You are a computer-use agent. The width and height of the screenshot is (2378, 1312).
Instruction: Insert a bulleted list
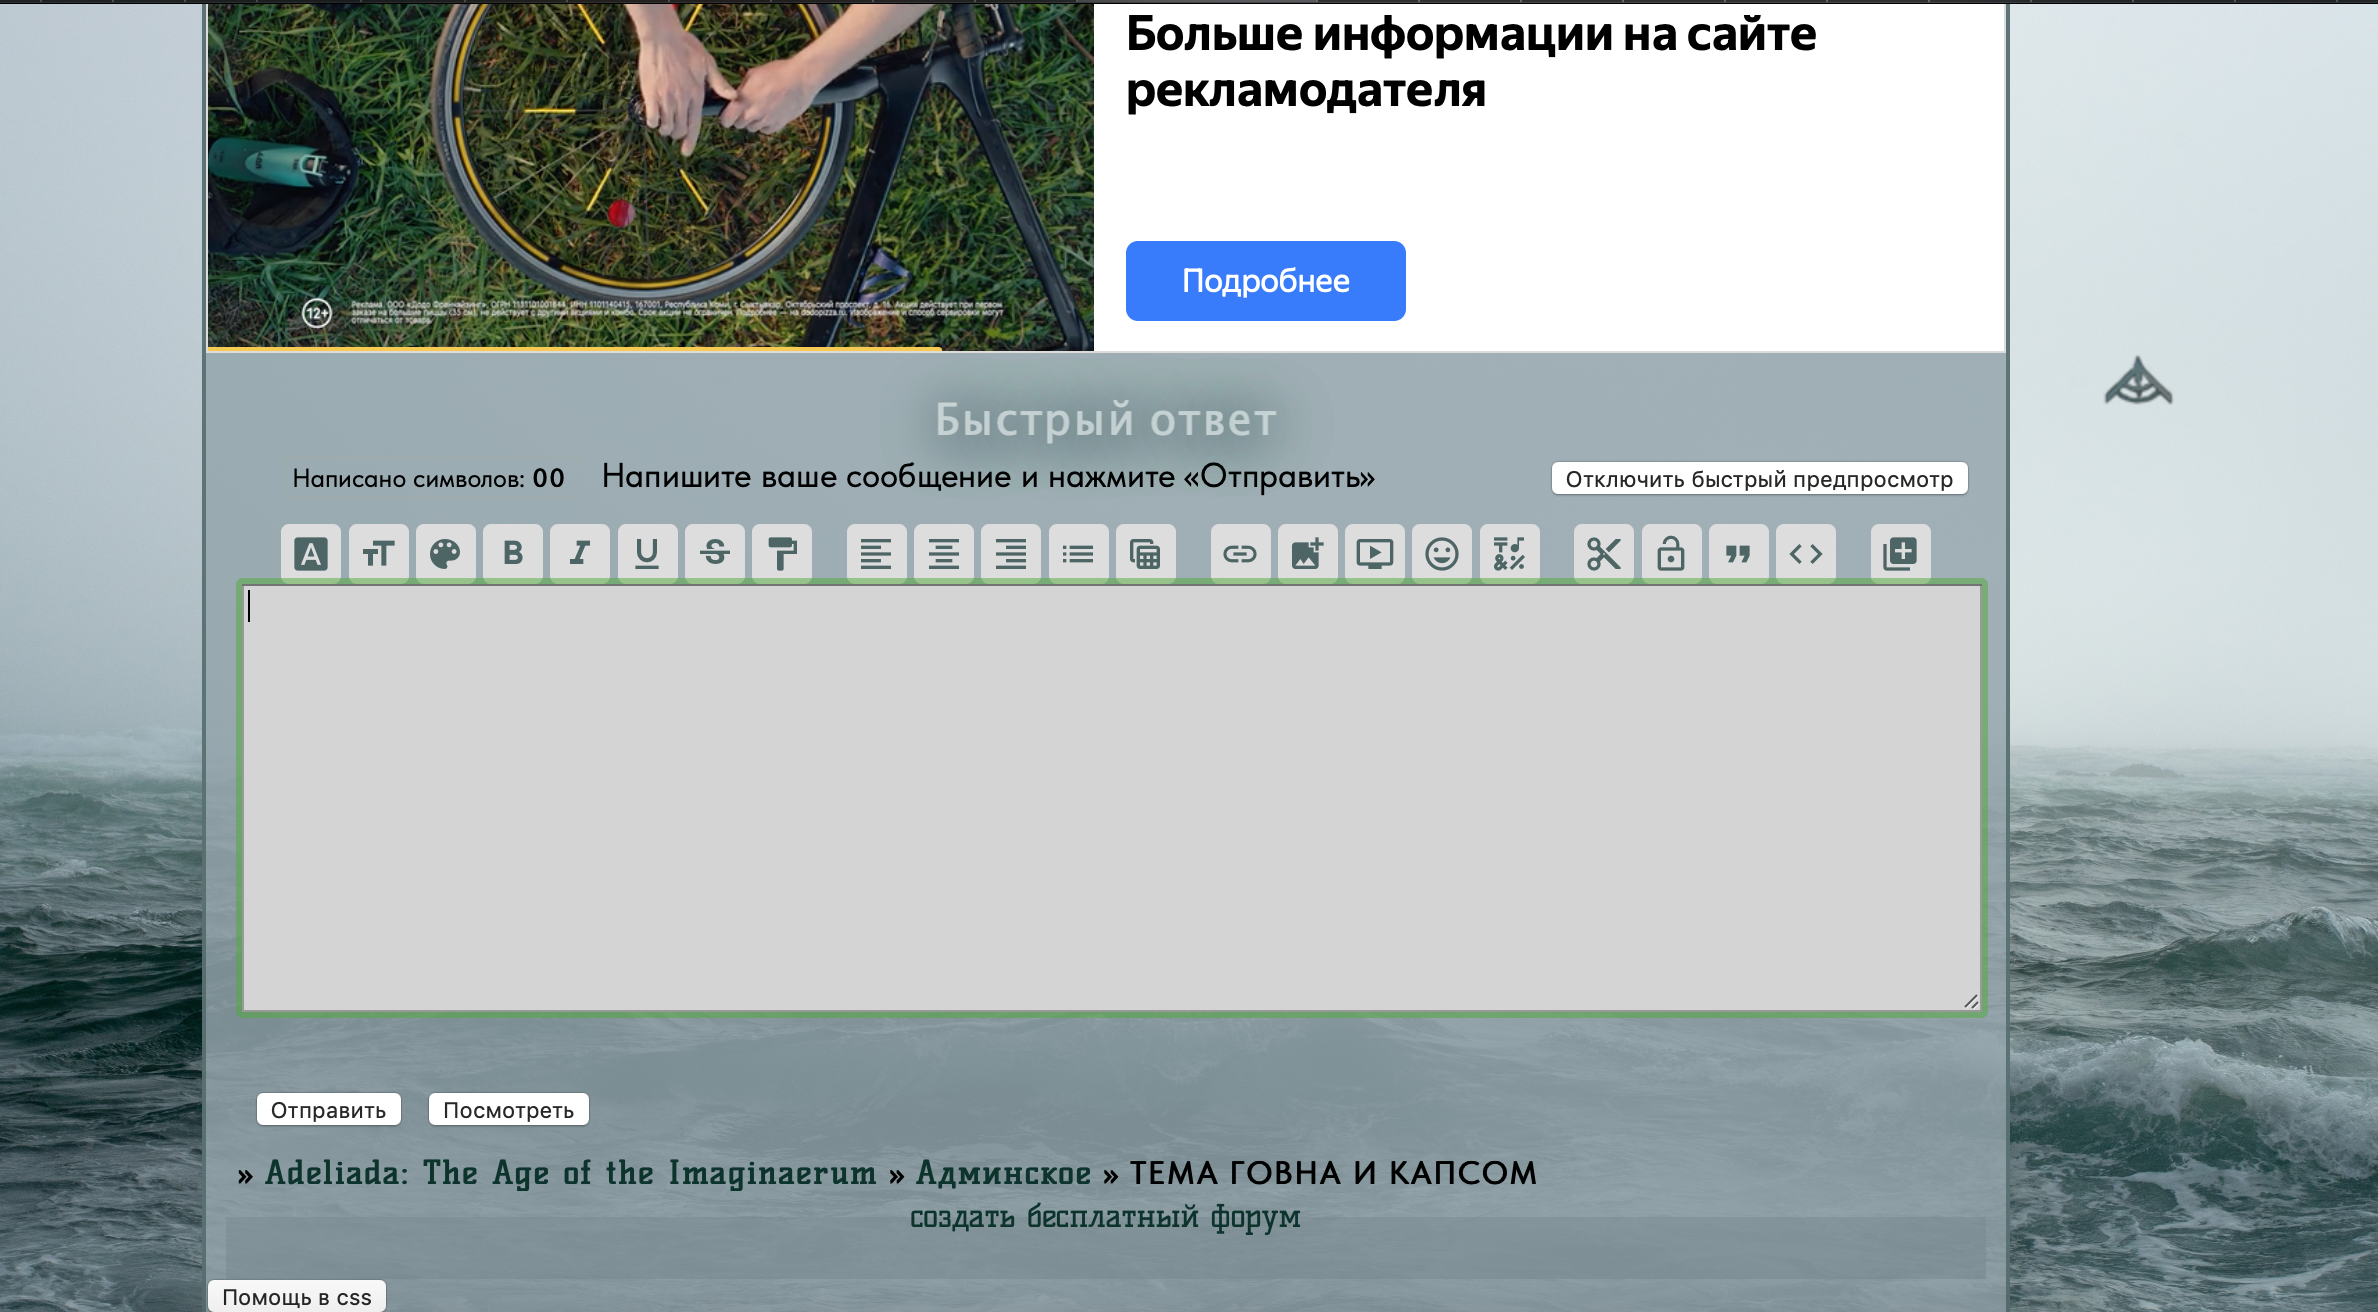1078,553
